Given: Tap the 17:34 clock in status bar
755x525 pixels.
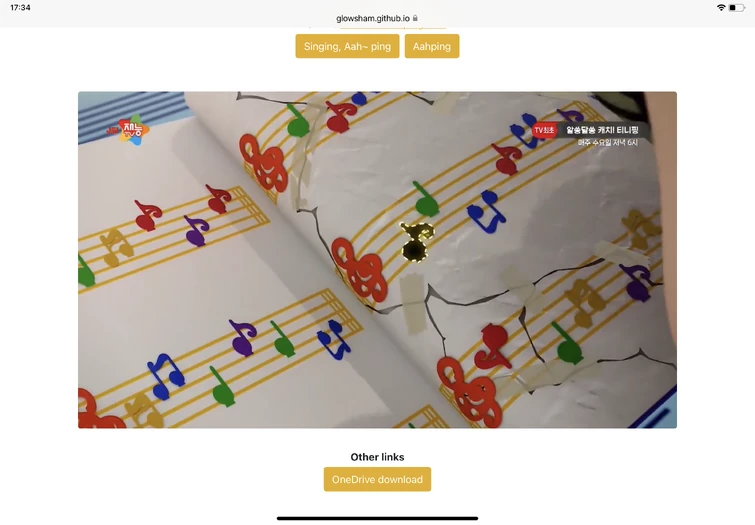Looking at the screenshot, I should 20,8.
